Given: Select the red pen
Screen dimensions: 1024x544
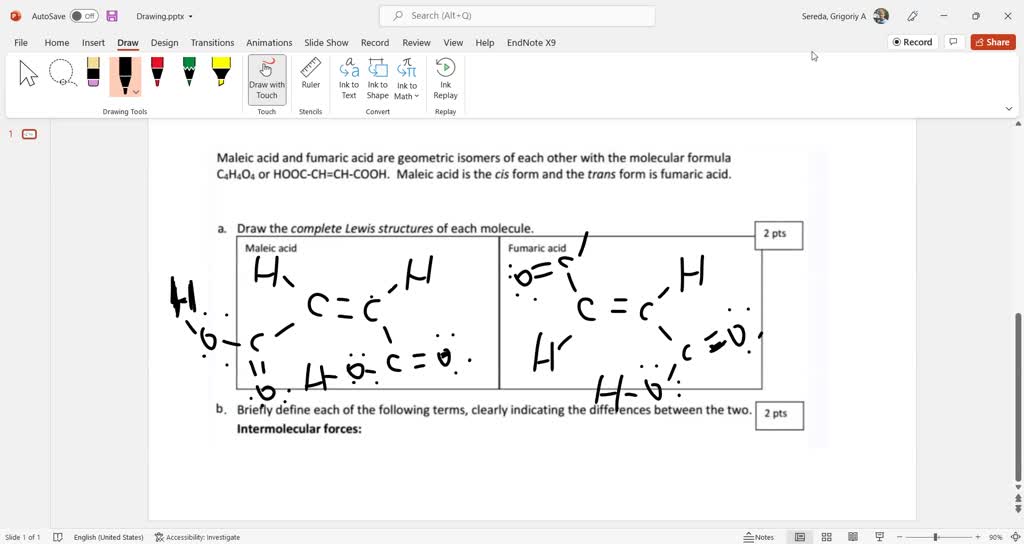Looking at the screenshot, I should click(x=157, y=72).
